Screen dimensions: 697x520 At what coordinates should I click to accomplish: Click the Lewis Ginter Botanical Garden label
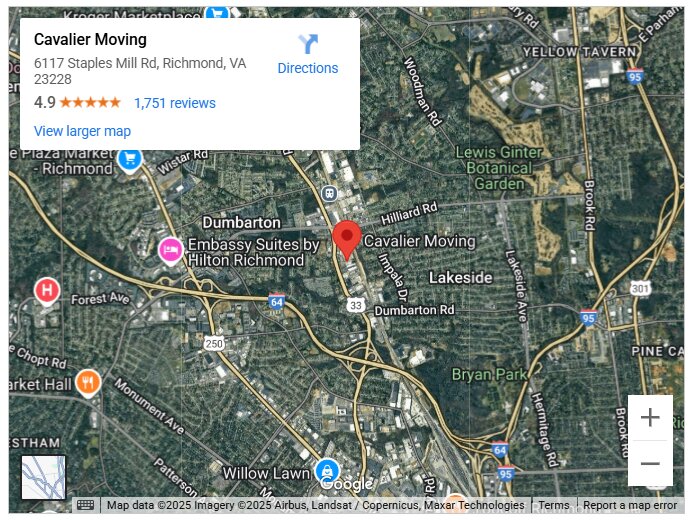(499, 168)
